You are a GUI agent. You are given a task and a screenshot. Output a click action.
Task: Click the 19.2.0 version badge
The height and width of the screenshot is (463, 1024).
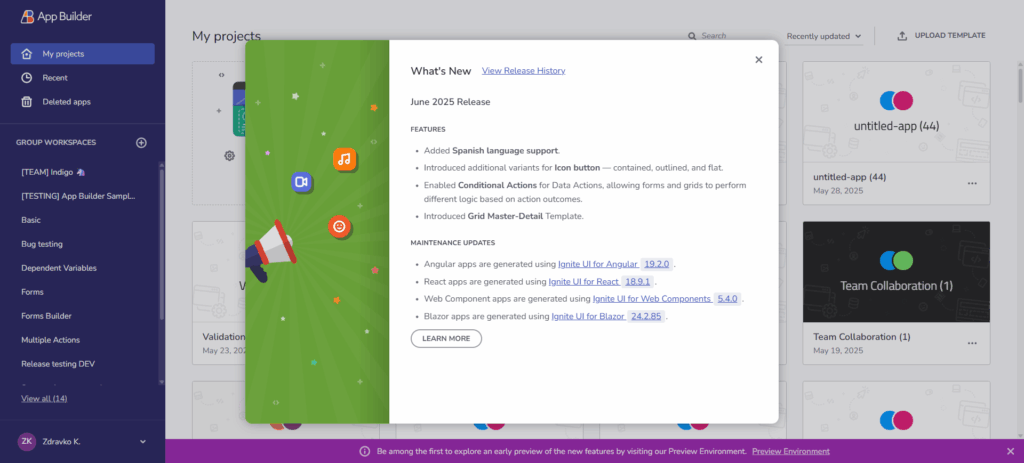click(x=657, y=264)
